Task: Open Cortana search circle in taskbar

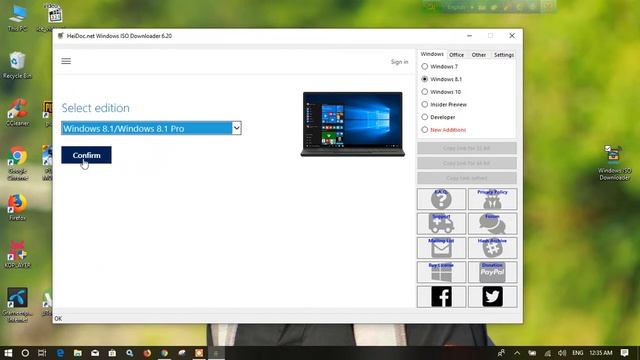Action: point(25,353)
